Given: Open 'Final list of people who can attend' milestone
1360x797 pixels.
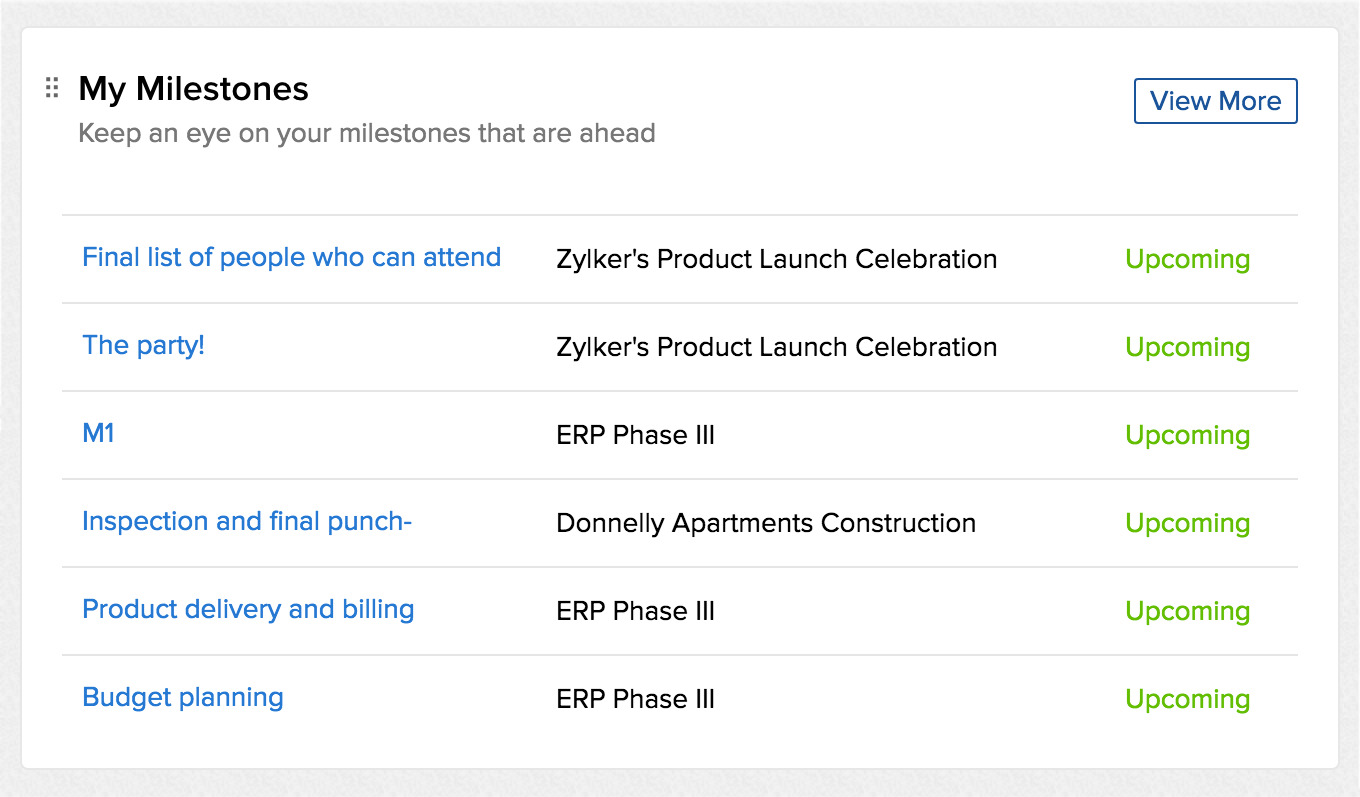Looking at the screenshot, I should (x=291, y=258).
